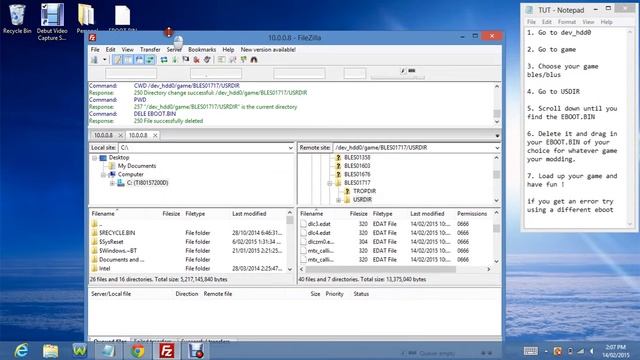Open the Site Manager toolbar icon
This screenshot has height=360, width=640.
pos(95,60)
